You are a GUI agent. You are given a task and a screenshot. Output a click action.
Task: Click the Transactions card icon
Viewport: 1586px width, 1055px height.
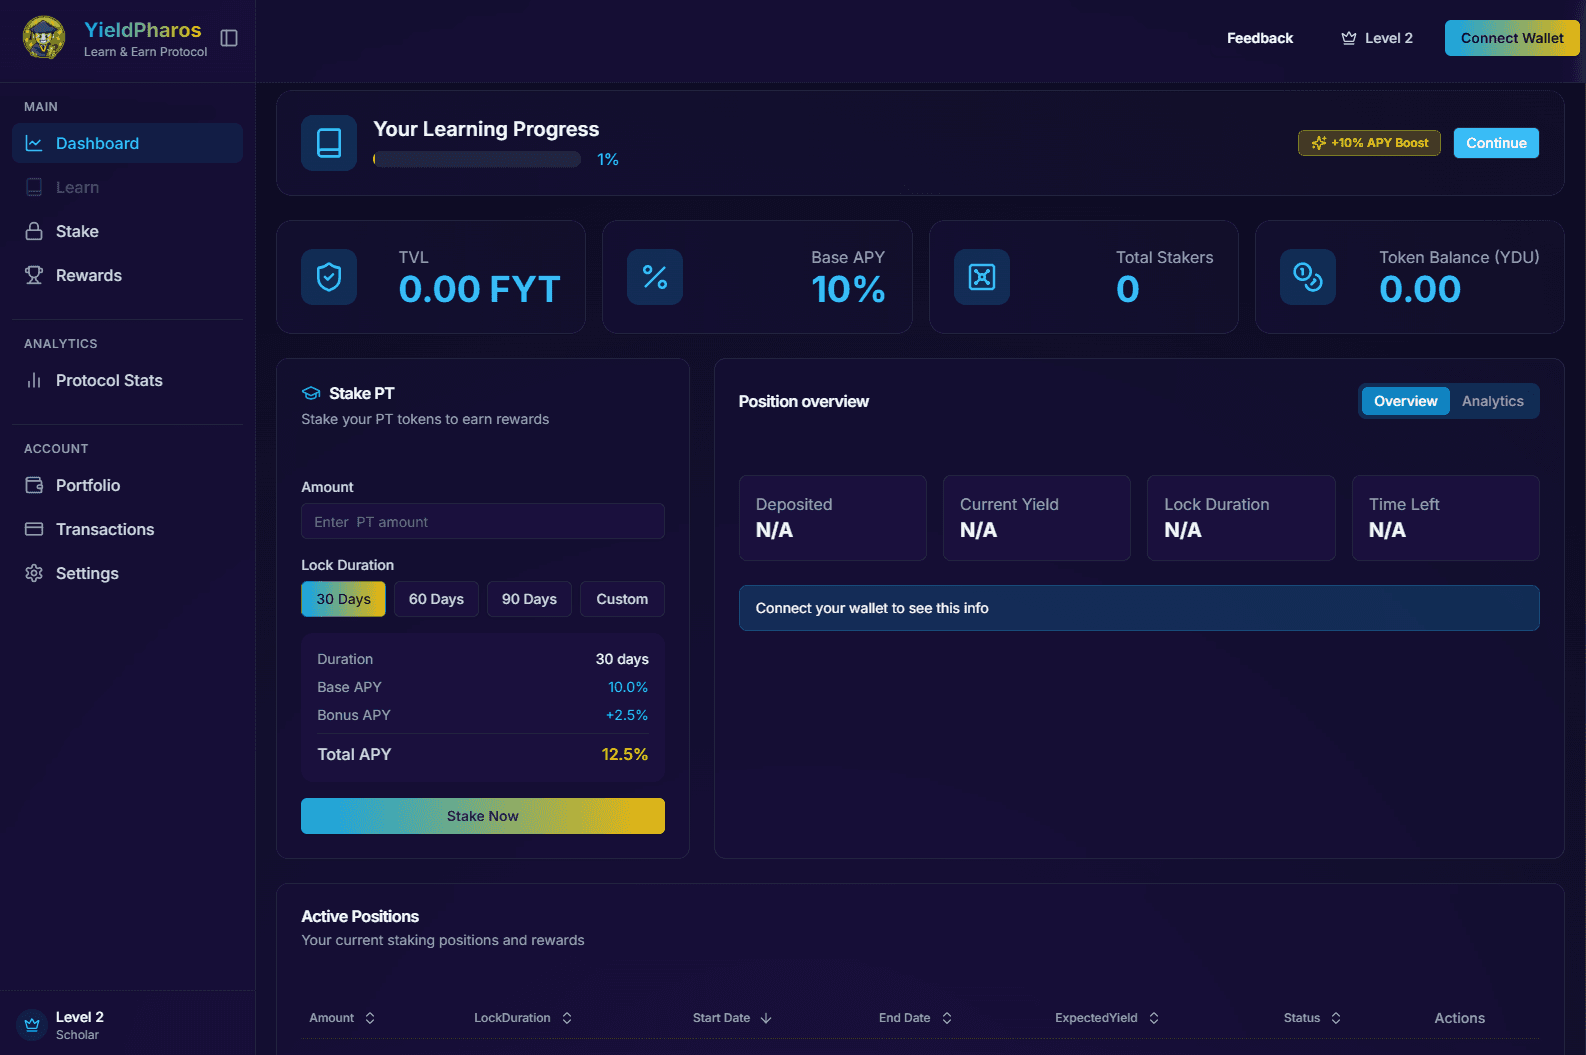point(34,529)
